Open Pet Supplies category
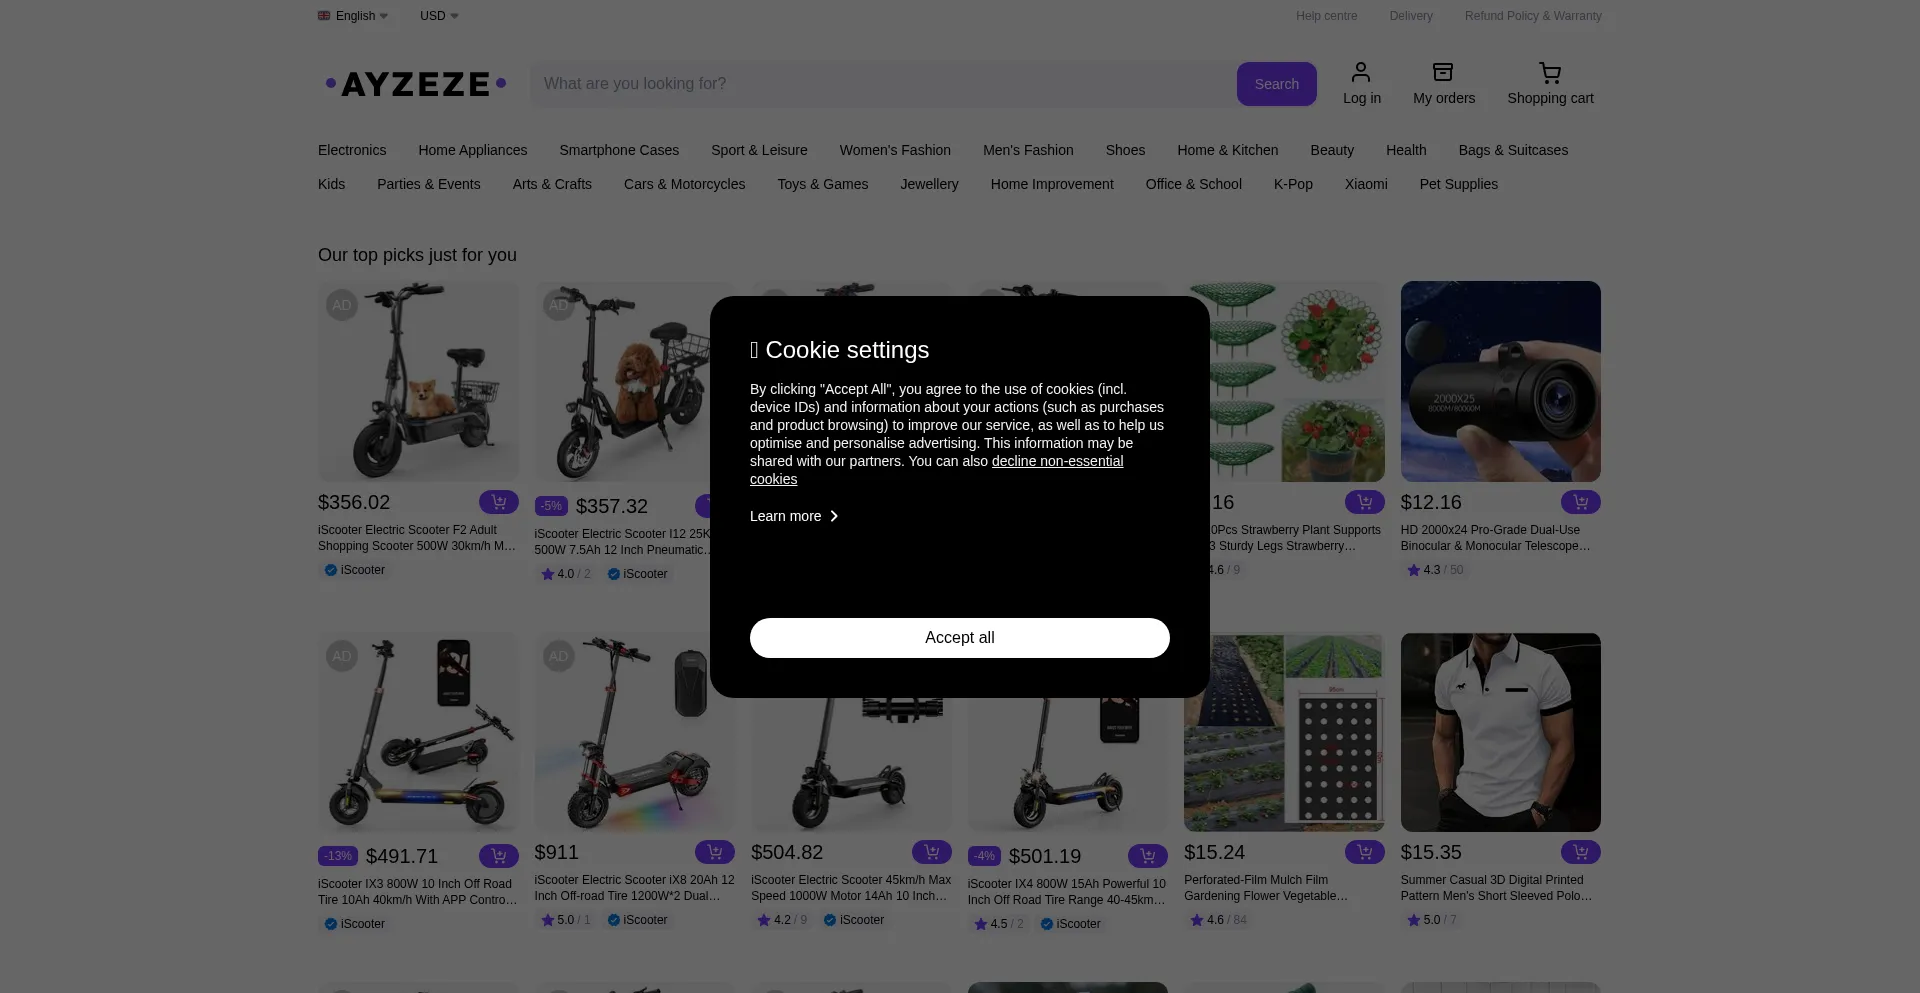The height and width of the screenshot is (993, 1920). pyautogui.click(x=1458, y=184)
